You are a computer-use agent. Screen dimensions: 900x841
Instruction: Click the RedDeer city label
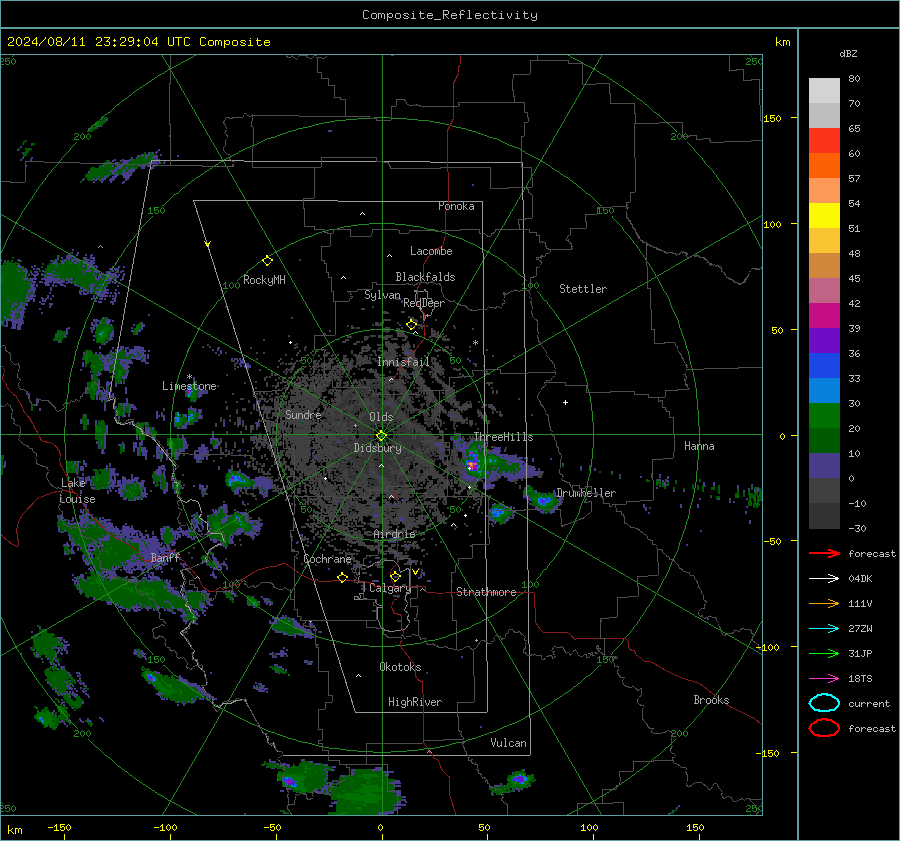pyautogui.click(x=424, y=303)
